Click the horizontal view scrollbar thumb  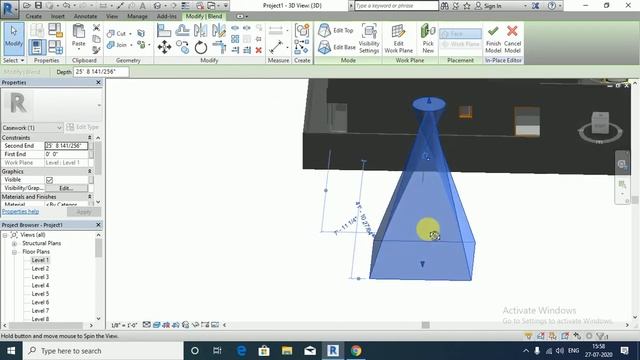click(x=425, y=325)
